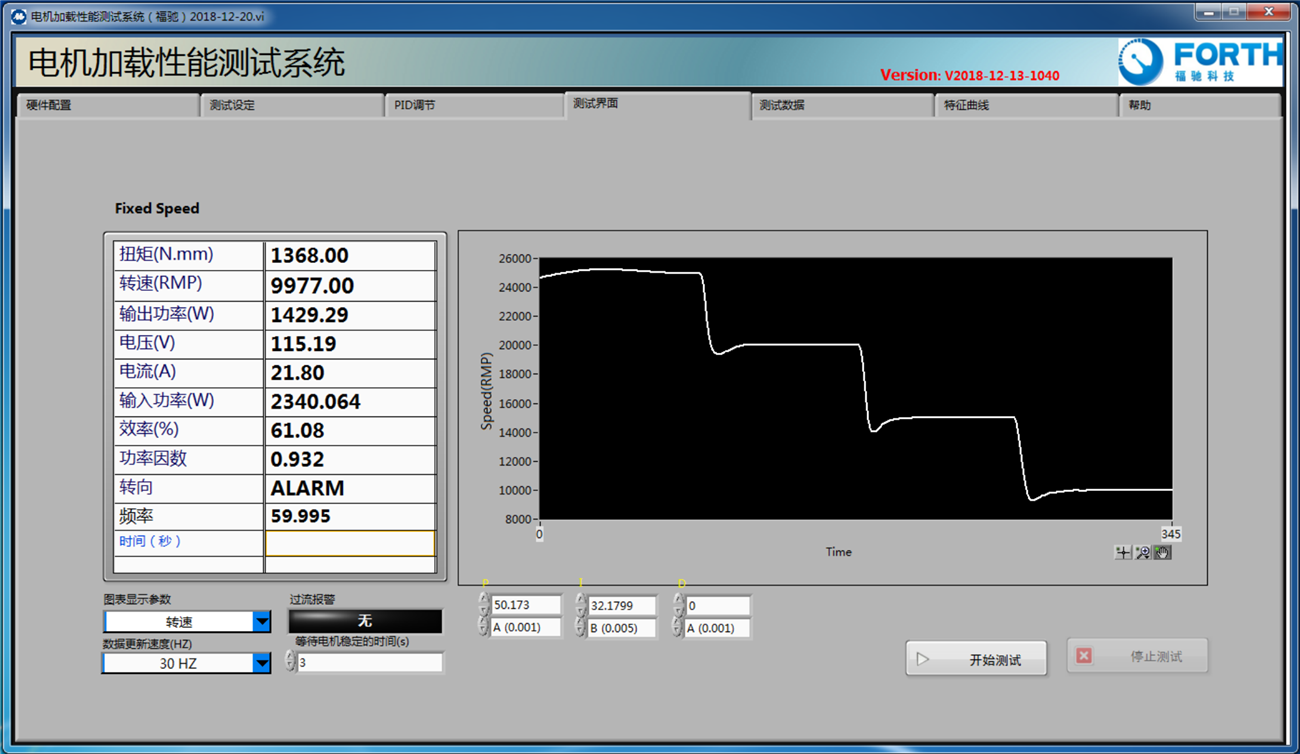
Task: Click the I gain field showing 32.1799
Action: pyautogui.click(x=621, y=605)
